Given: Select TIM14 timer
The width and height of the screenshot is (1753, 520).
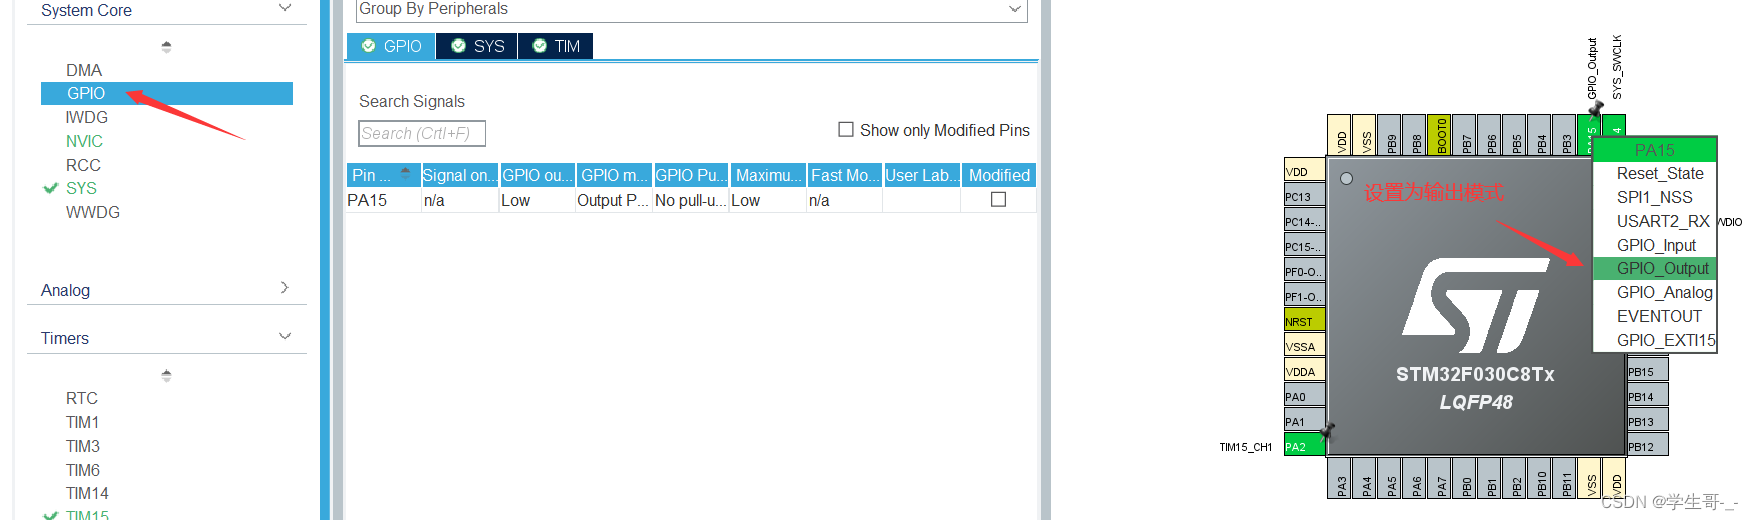Looking at the screenshot, I should [87, 493].
